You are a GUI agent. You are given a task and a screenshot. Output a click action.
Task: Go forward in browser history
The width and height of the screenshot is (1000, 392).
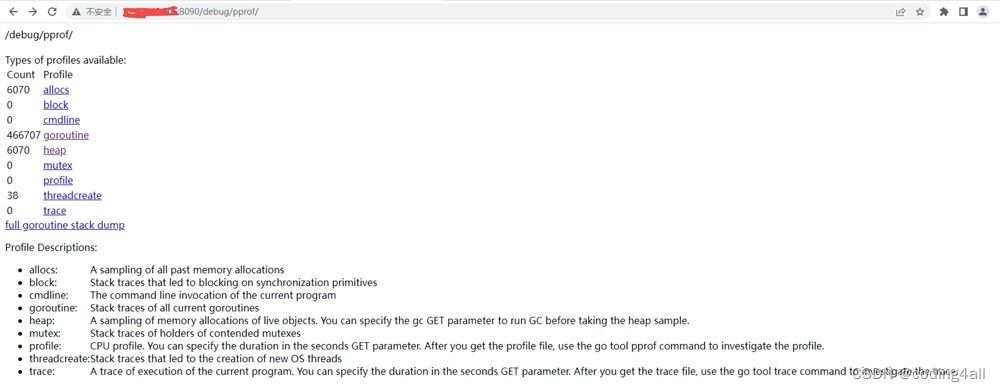click(x=33, y=11)
